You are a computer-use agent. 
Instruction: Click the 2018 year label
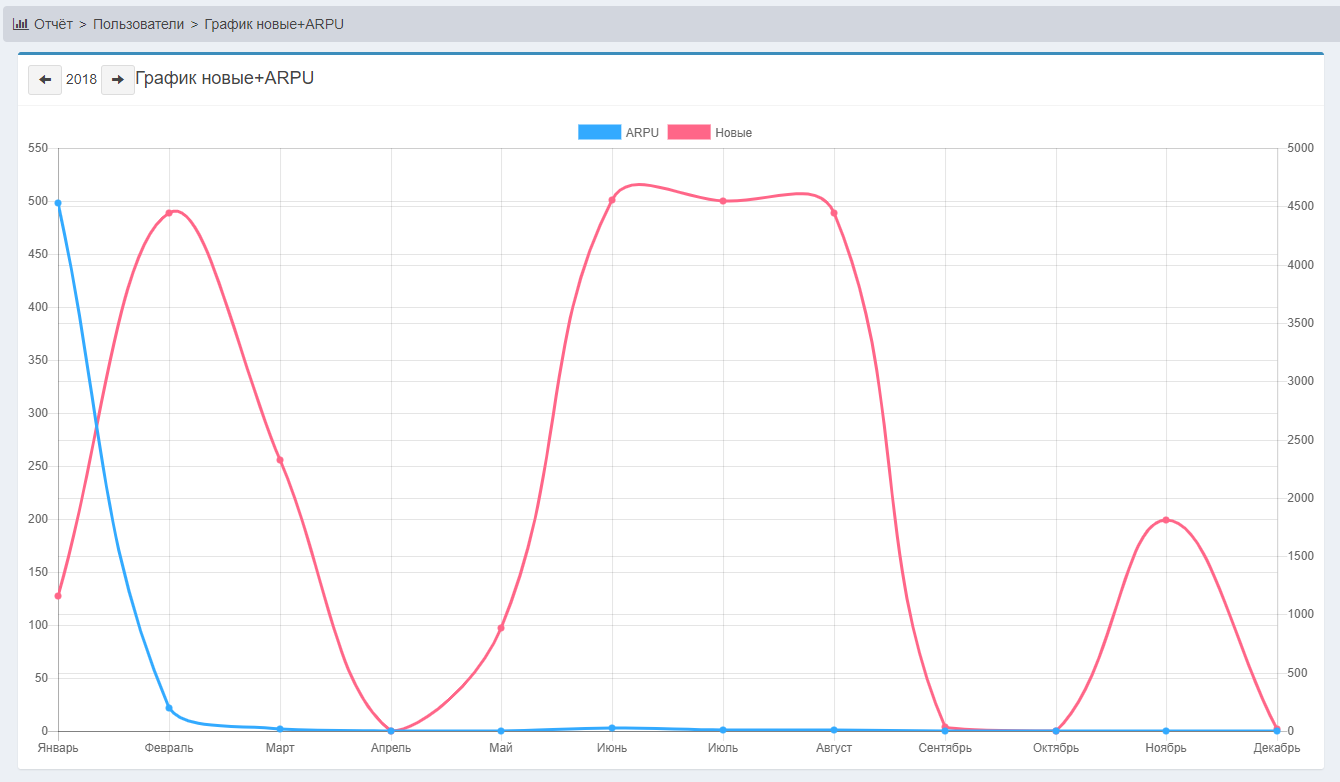click(x=81, y=80)
